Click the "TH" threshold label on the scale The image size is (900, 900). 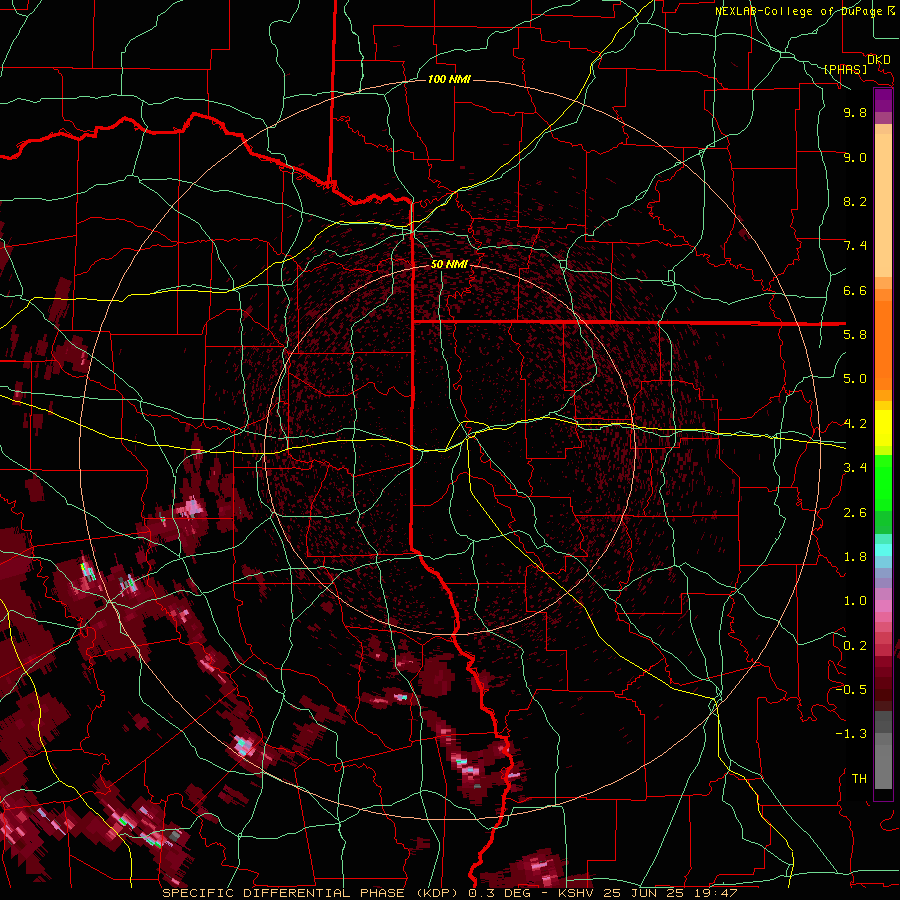tap(859, 779)
